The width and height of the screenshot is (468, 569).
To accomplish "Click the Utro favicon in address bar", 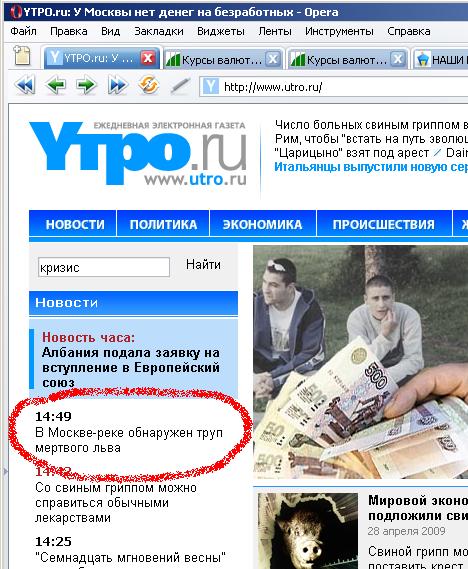I will pyautogui.click(x=210, y=87).
